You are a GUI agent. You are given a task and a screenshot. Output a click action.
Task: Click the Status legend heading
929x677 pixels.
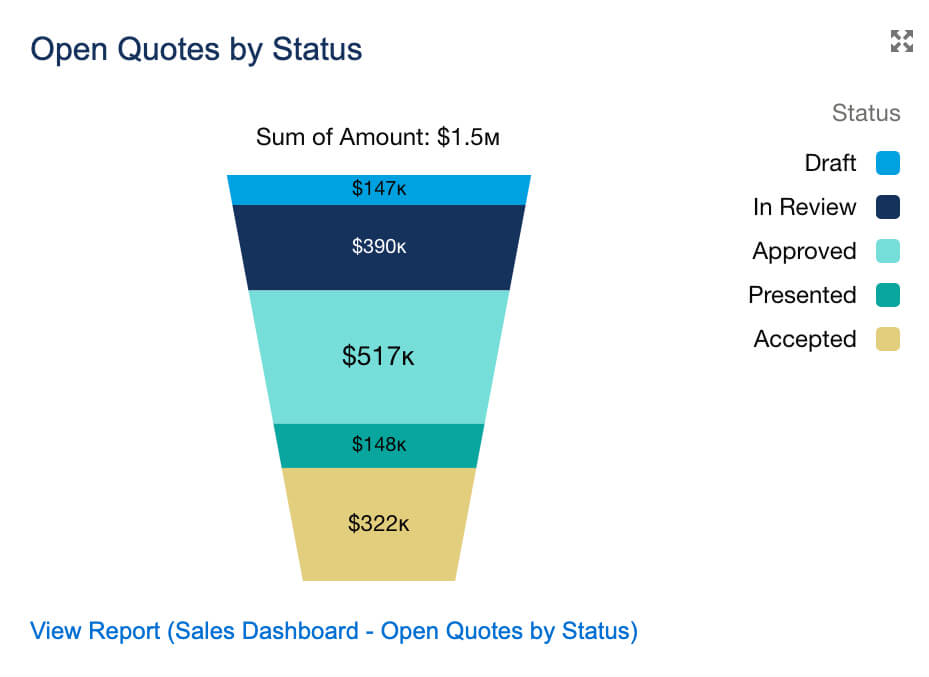[866, 113]
